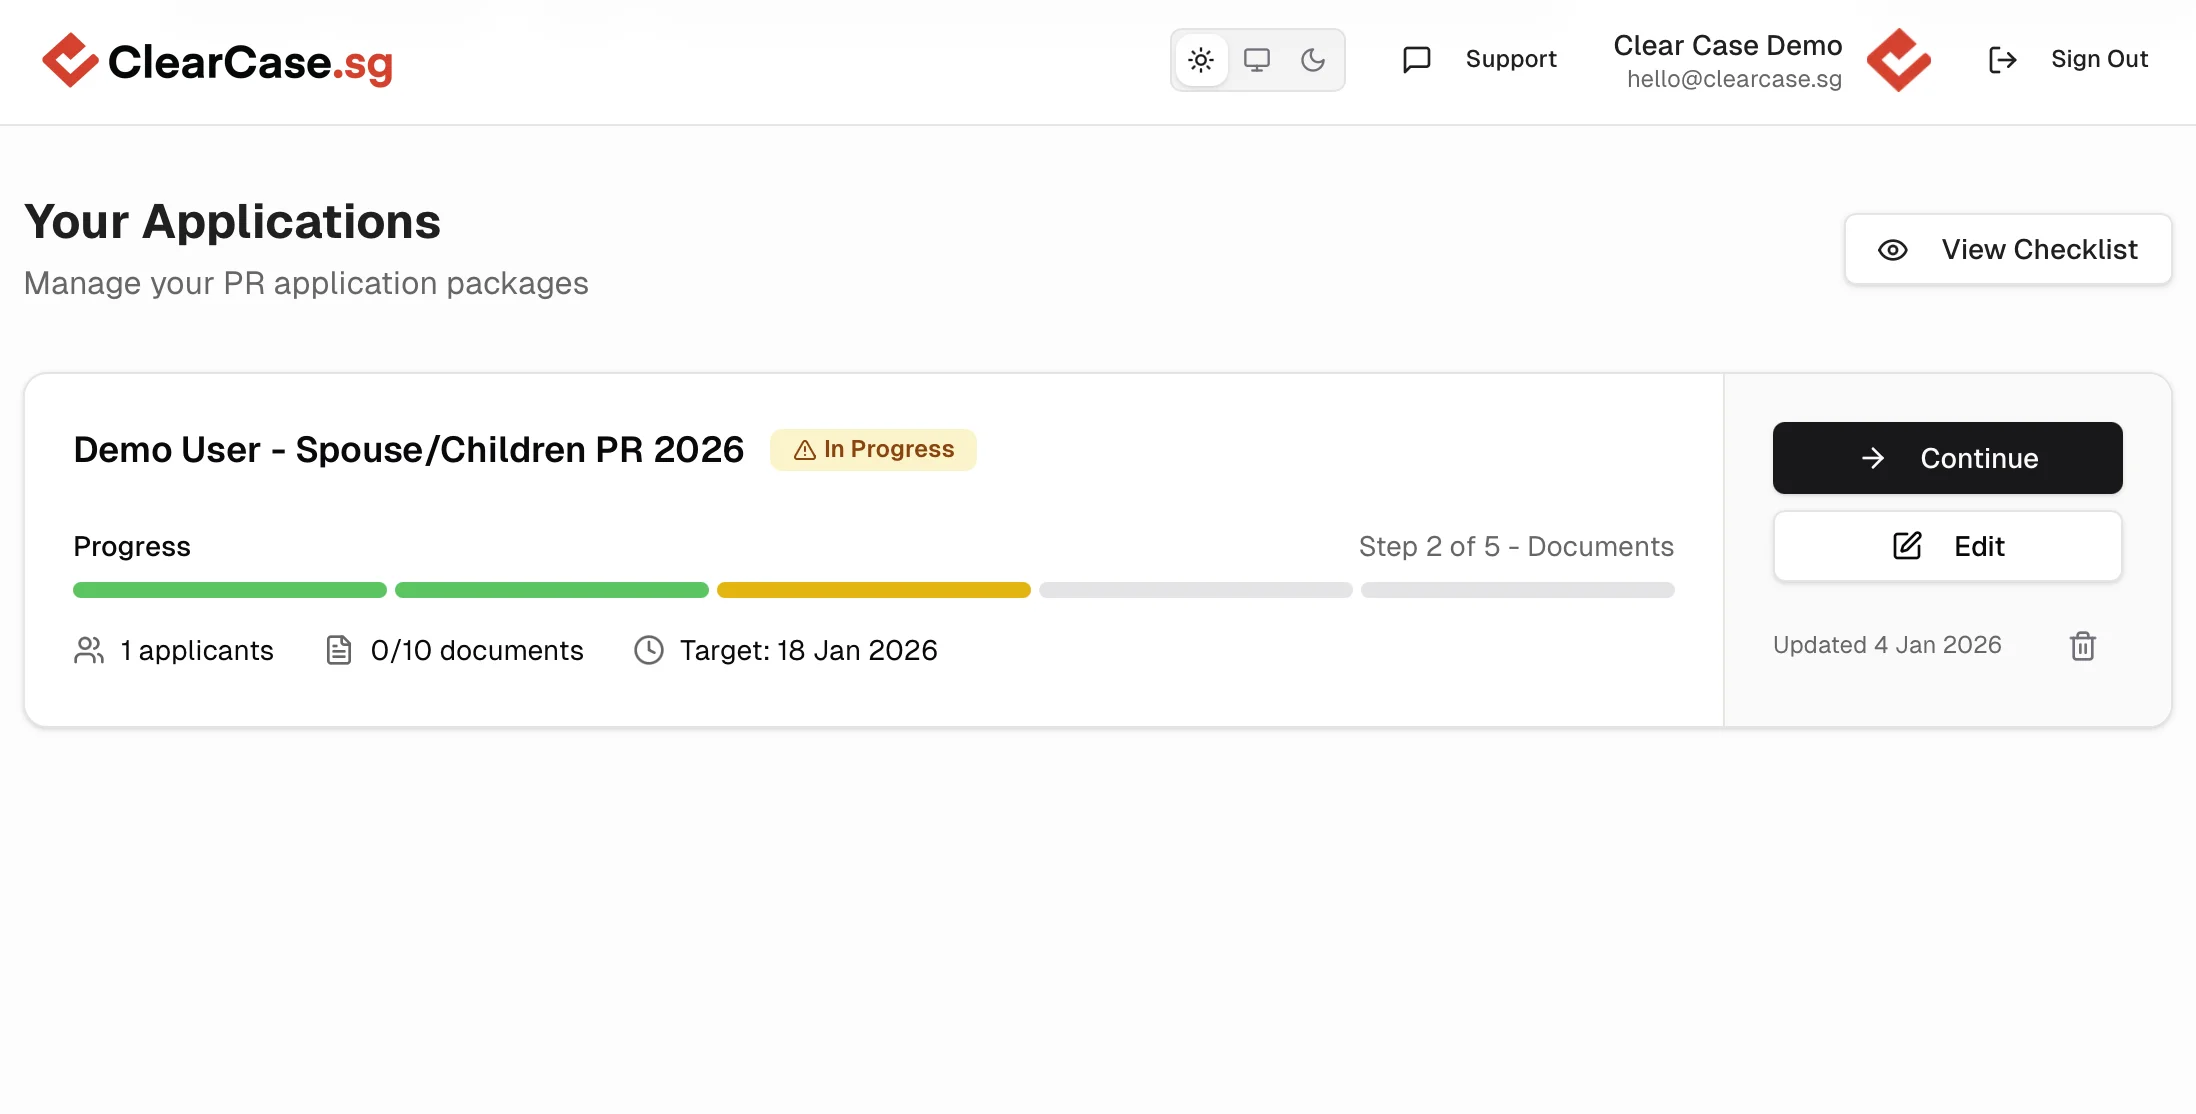Click the yellow progress segment
Screen dimensions: 2196x1114
(873, 590)
